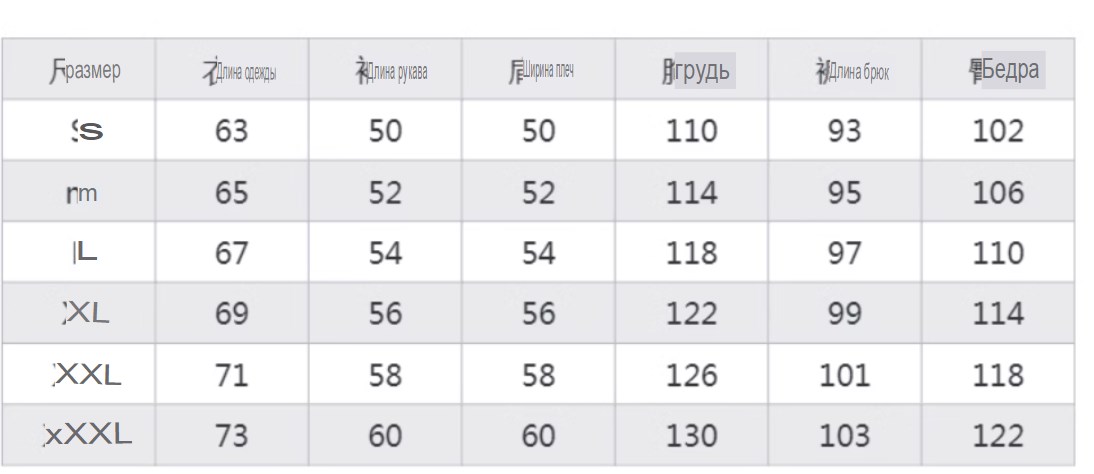Click the размер column header
This screenshot has height=474, width=1094.
pos(84,71)
